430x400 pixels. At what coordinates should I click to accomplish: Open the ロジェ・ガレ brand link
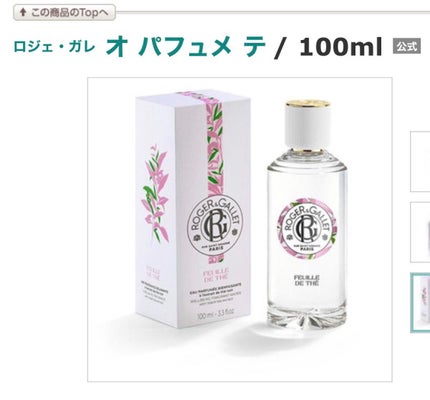[54, 47]
